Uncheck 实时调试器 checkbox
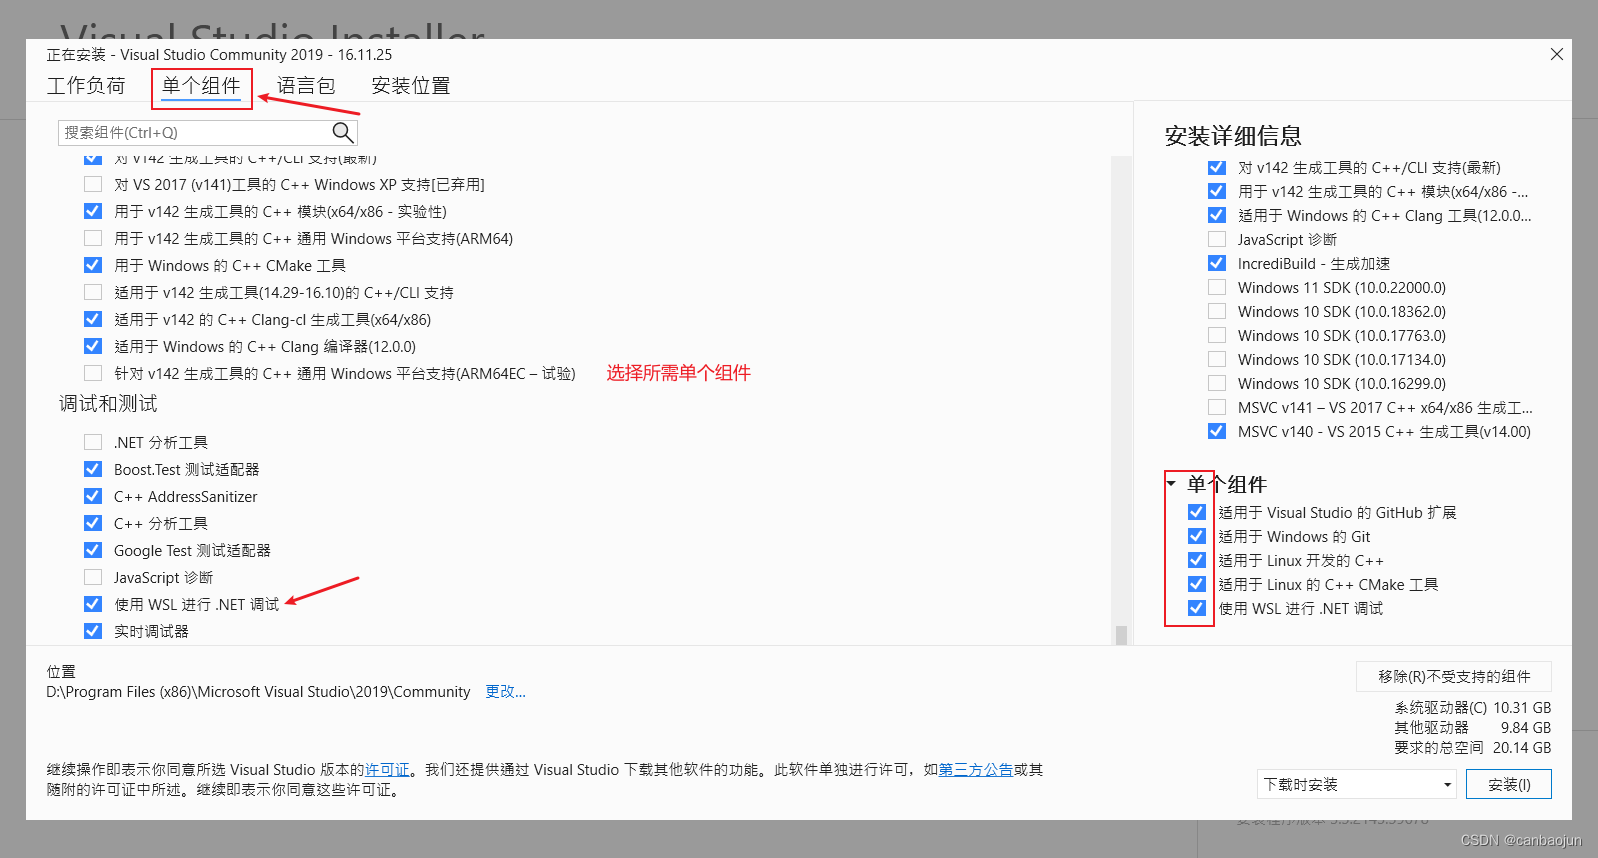This screenshot has width=1598, height=858. tap(93, 631)
